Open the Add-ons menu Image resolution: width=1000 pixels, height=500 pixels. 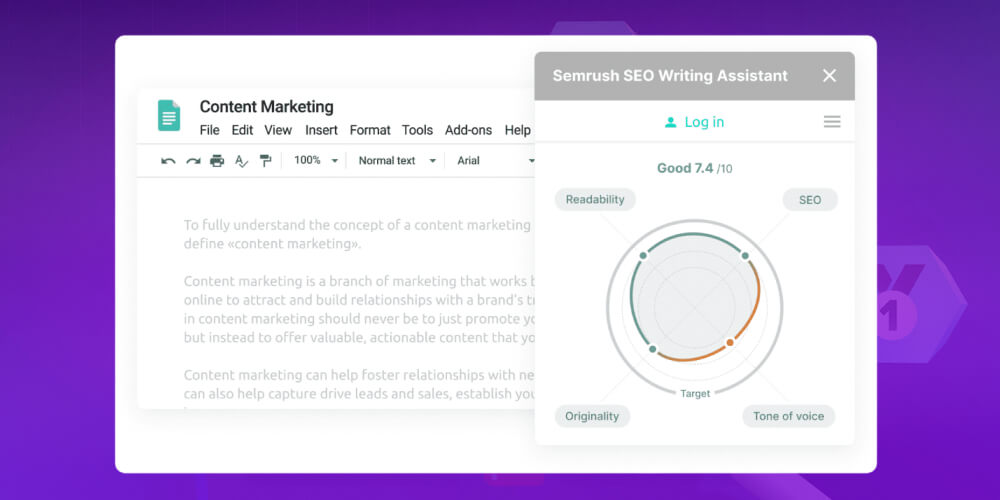[x=468, y=130]
